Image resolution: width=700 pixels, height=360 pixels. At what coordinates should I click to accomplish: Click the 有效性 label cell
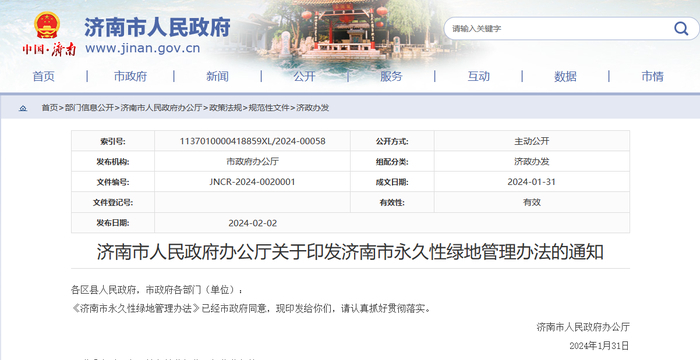click(392, 203)
